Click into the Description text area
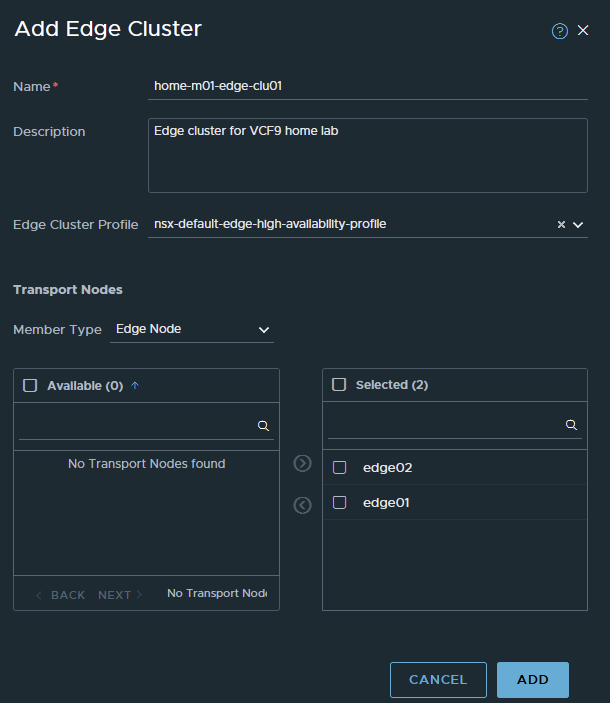 point(366,155)
